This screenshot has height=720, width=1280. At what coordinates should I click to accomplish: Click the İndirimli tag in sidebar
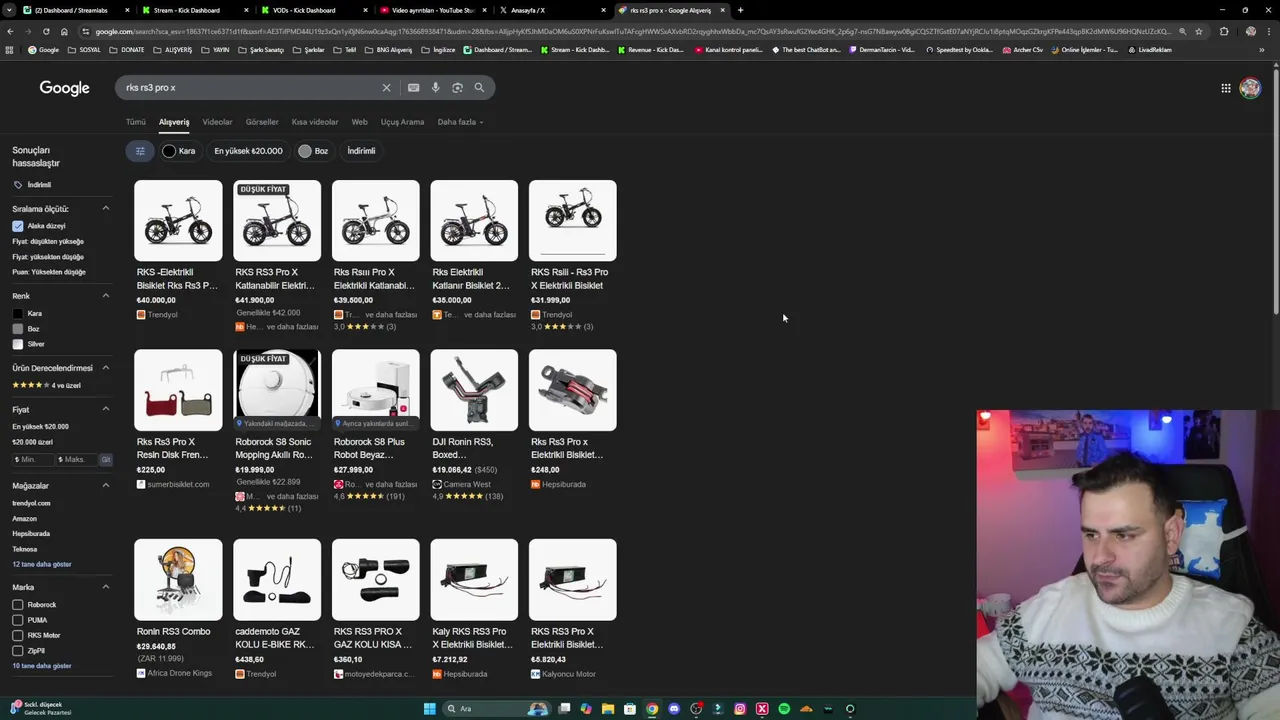(x=32, y=185)
